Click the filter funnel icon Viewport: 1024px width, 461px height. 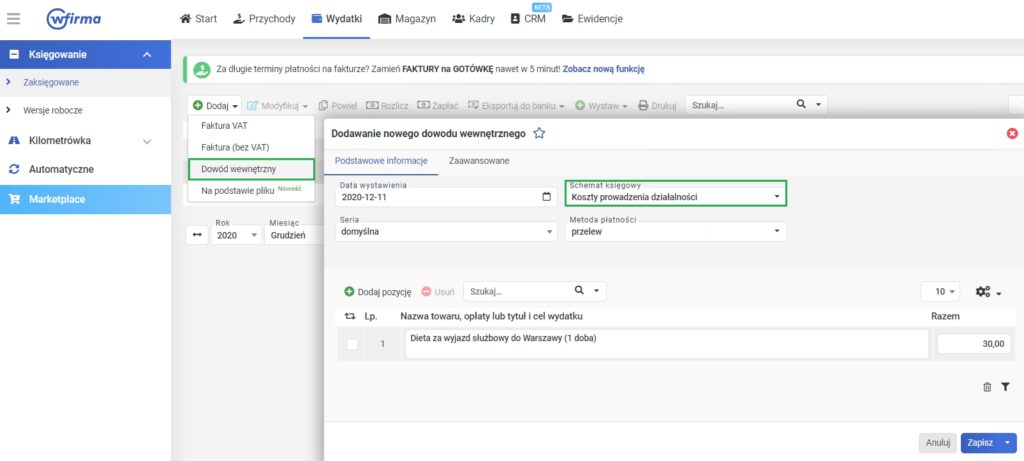point(1005,387)
